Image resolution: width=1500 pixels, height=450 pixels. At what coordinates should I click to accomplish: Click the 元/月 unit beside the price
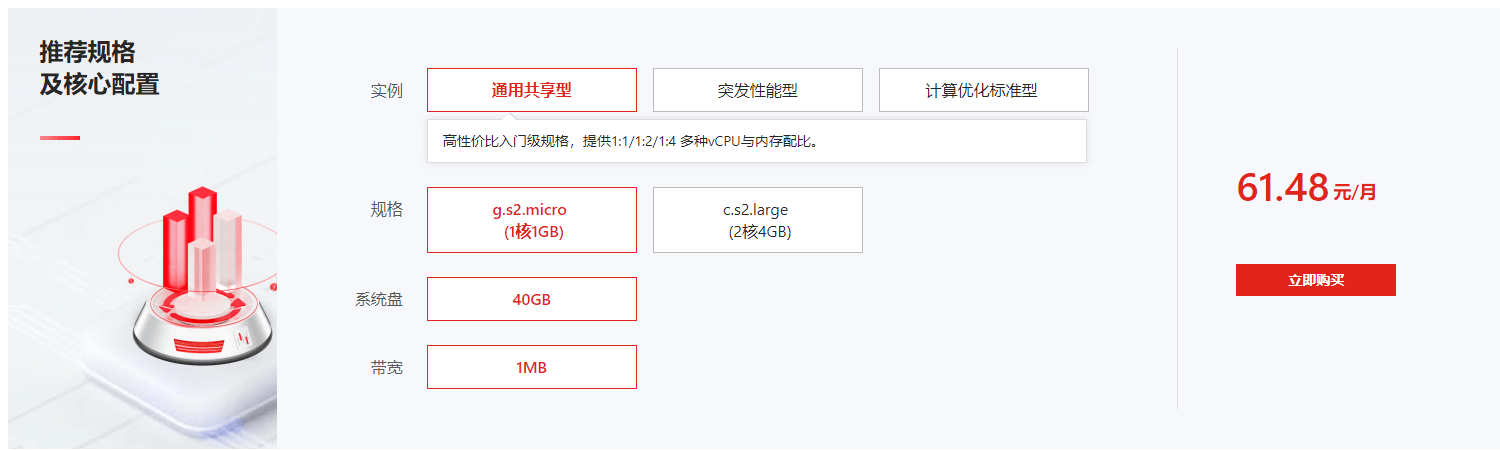pos(1355,192)
